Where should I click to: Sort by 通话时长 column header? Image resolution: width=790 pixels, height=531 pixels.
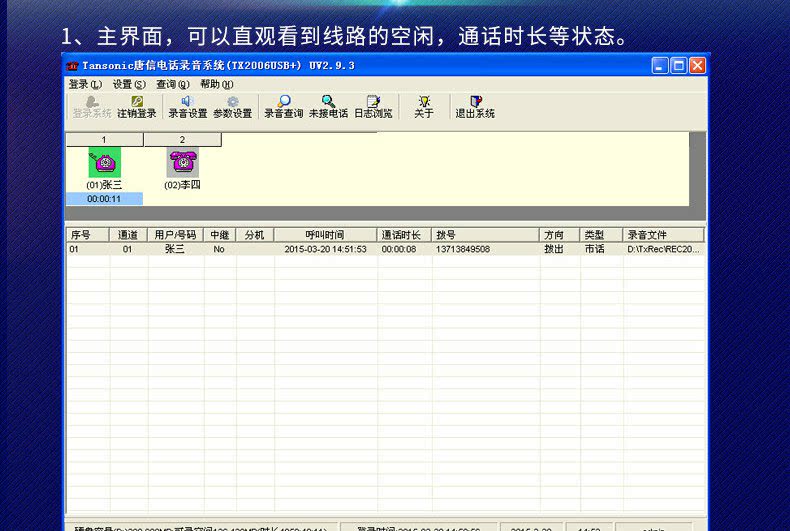tap(404, 235)
